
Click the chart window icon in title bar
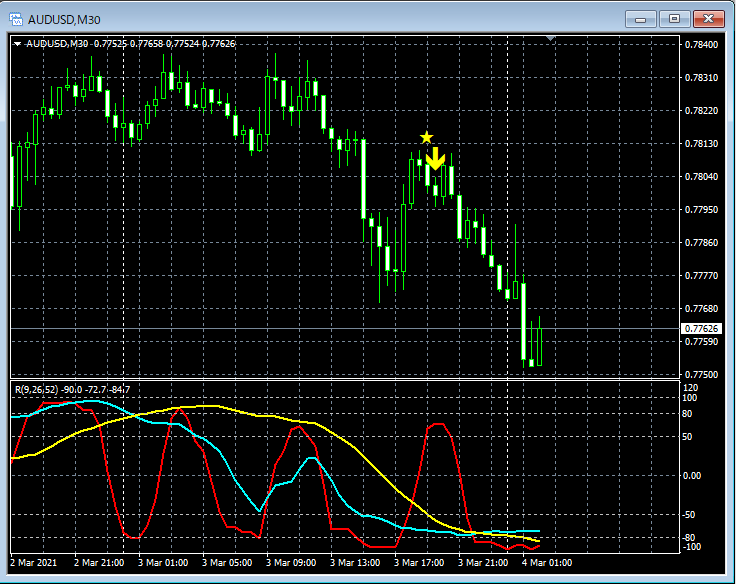(16, 19)
